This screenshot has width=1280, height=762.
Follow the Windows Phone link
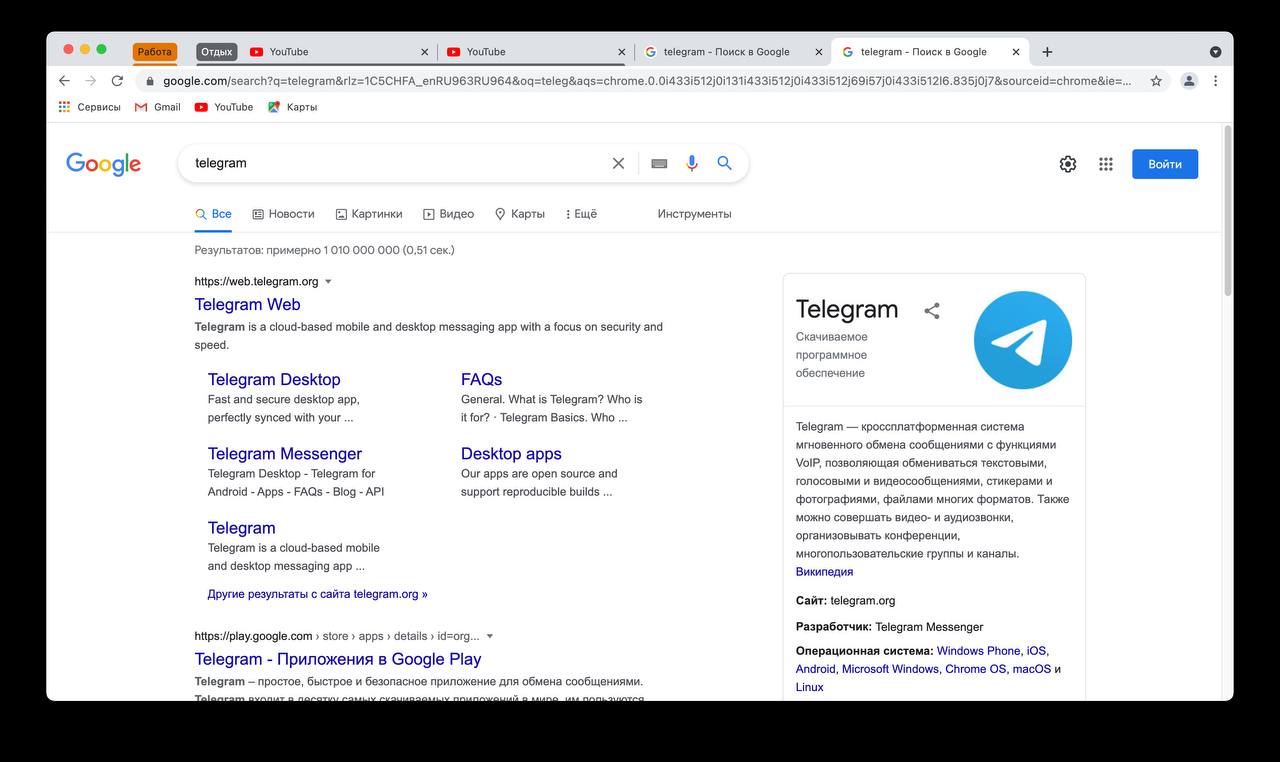pos(979,651)
